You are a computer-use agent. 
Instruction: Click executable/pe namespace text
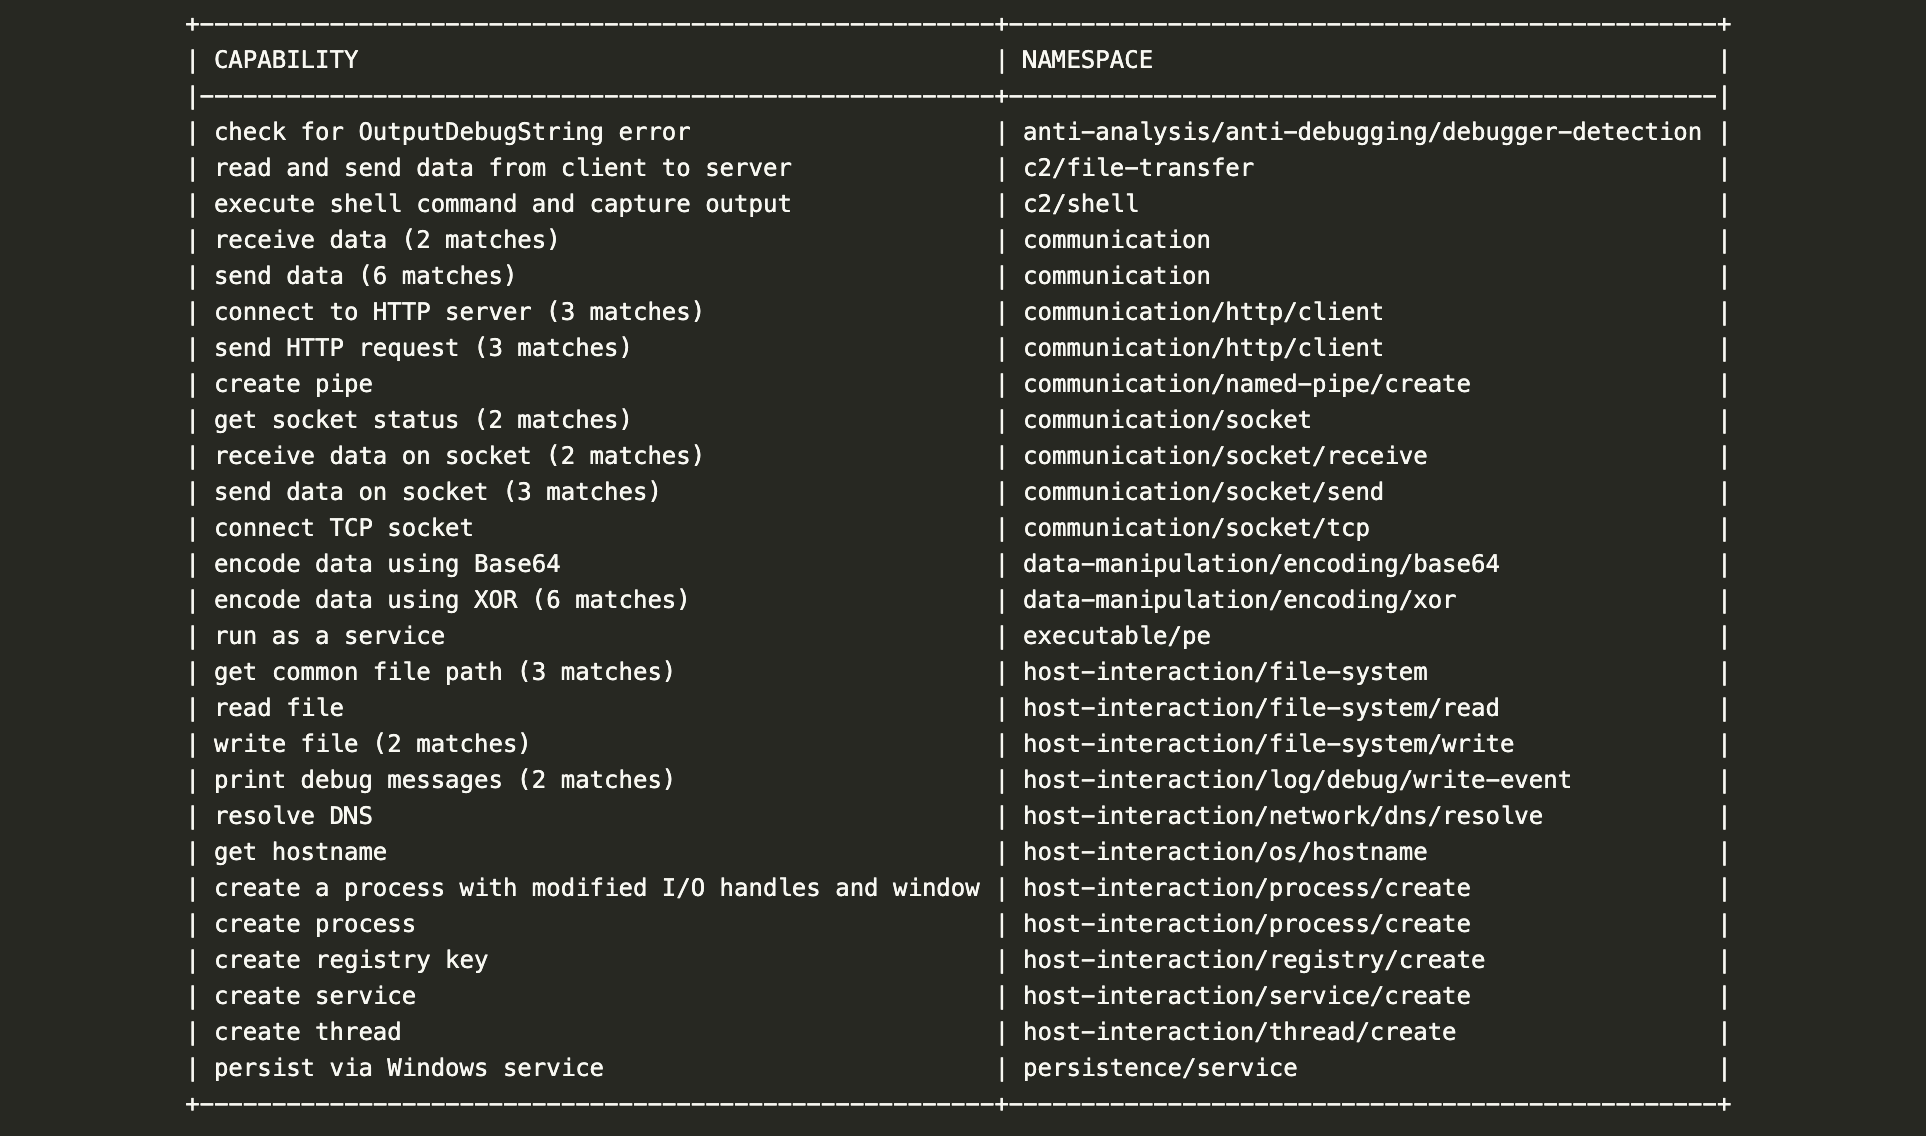[x=1116, y=636]
